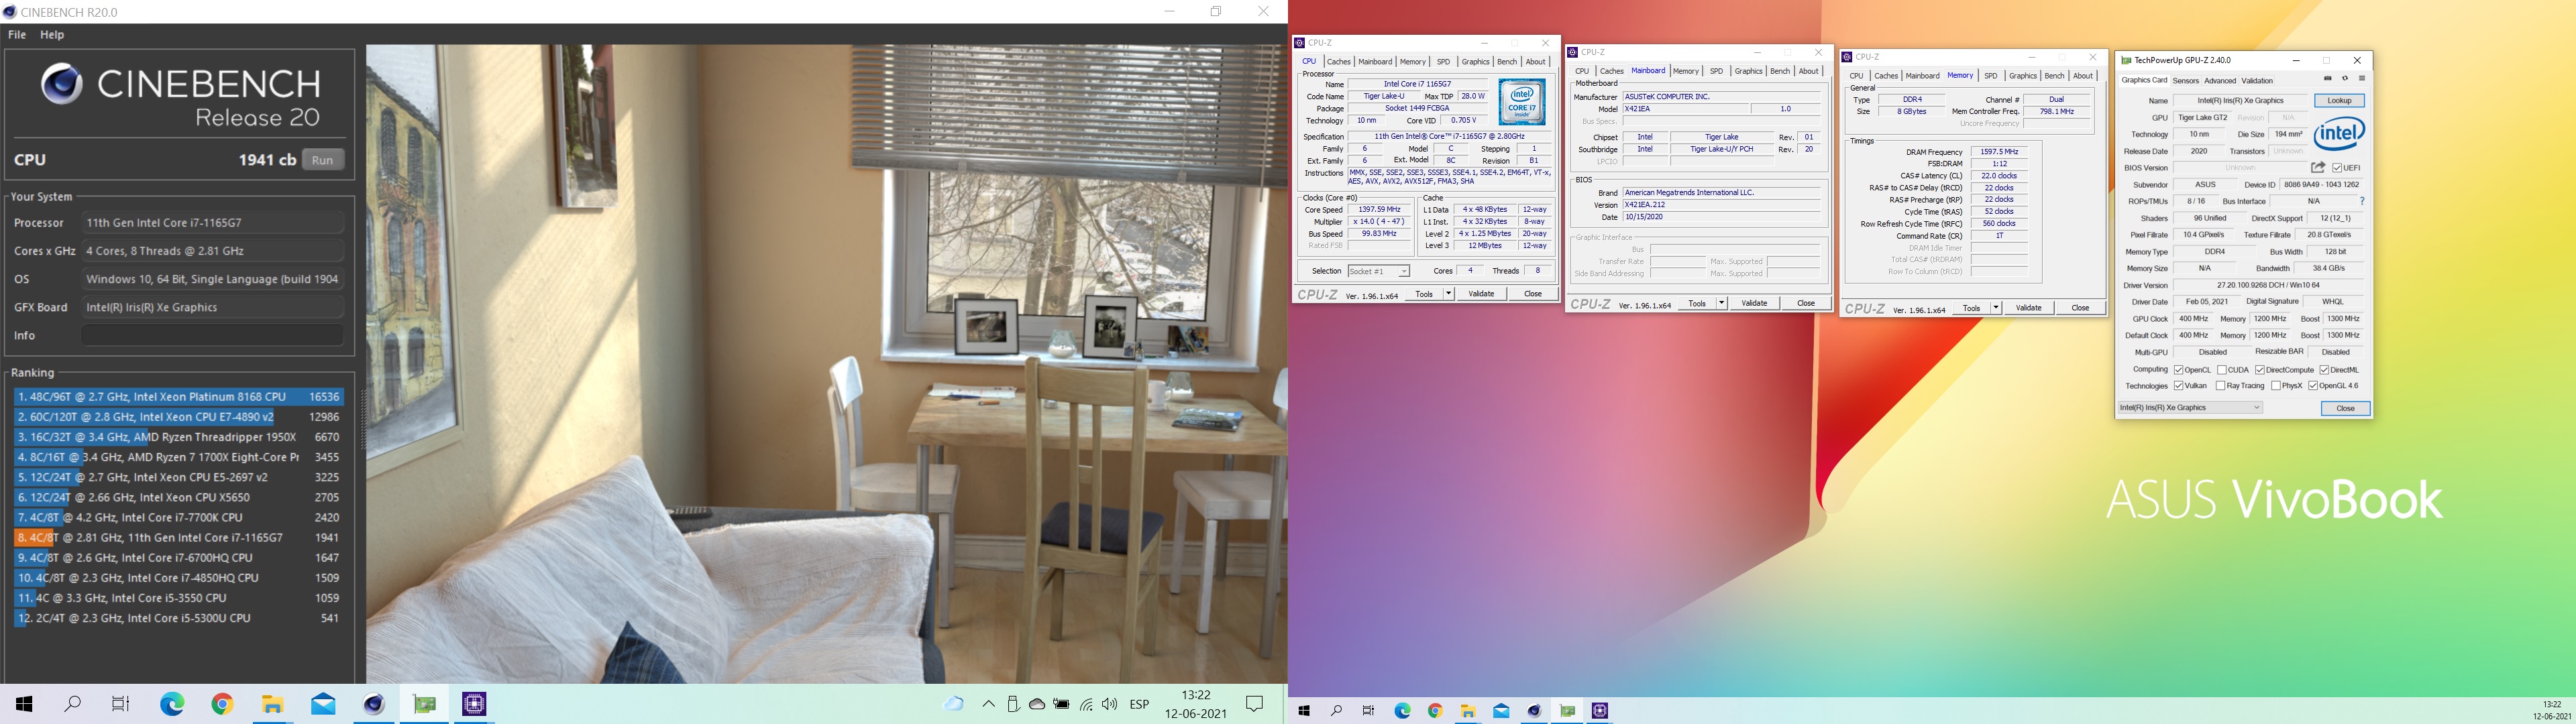The width and height of the screenshot is (2576, 724).
Task: Switch to CPU-Z on the large taskbar
Action: [475, 705]
